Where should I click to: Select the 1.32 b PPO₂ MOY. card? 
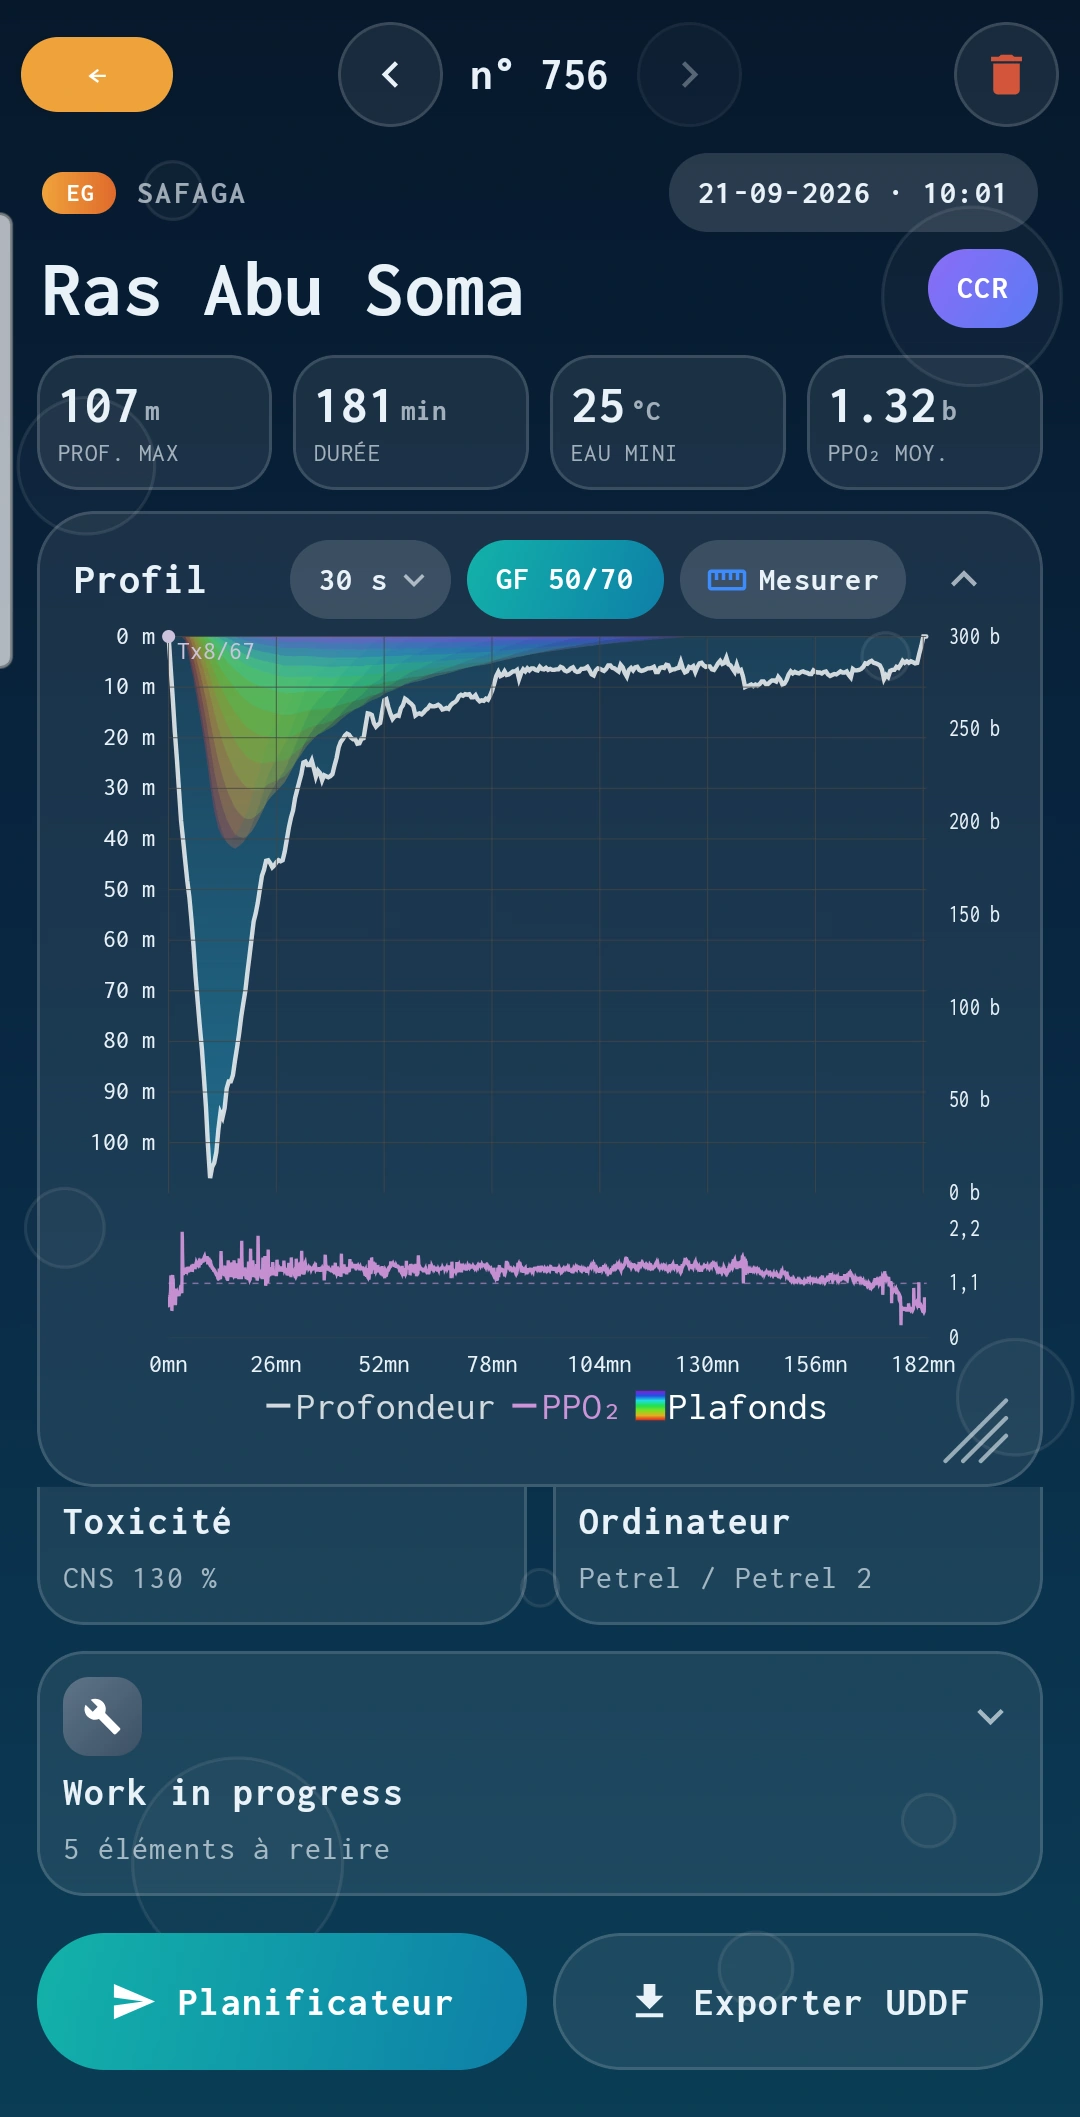tap(925, 422)
